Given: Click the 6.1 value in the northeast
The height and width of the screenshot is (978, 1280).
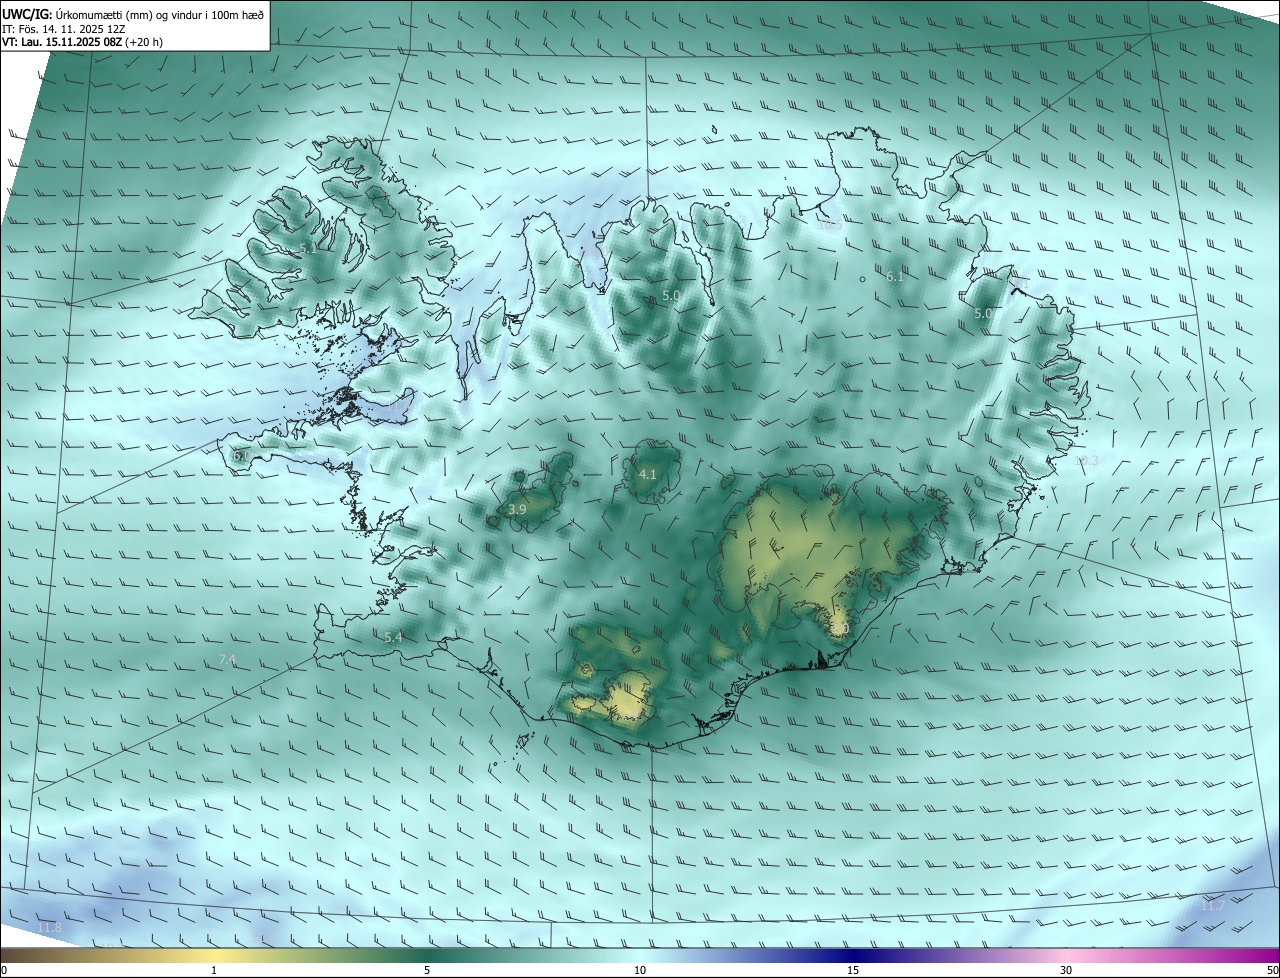Looking at the screenshot, I should coord(895,277).
